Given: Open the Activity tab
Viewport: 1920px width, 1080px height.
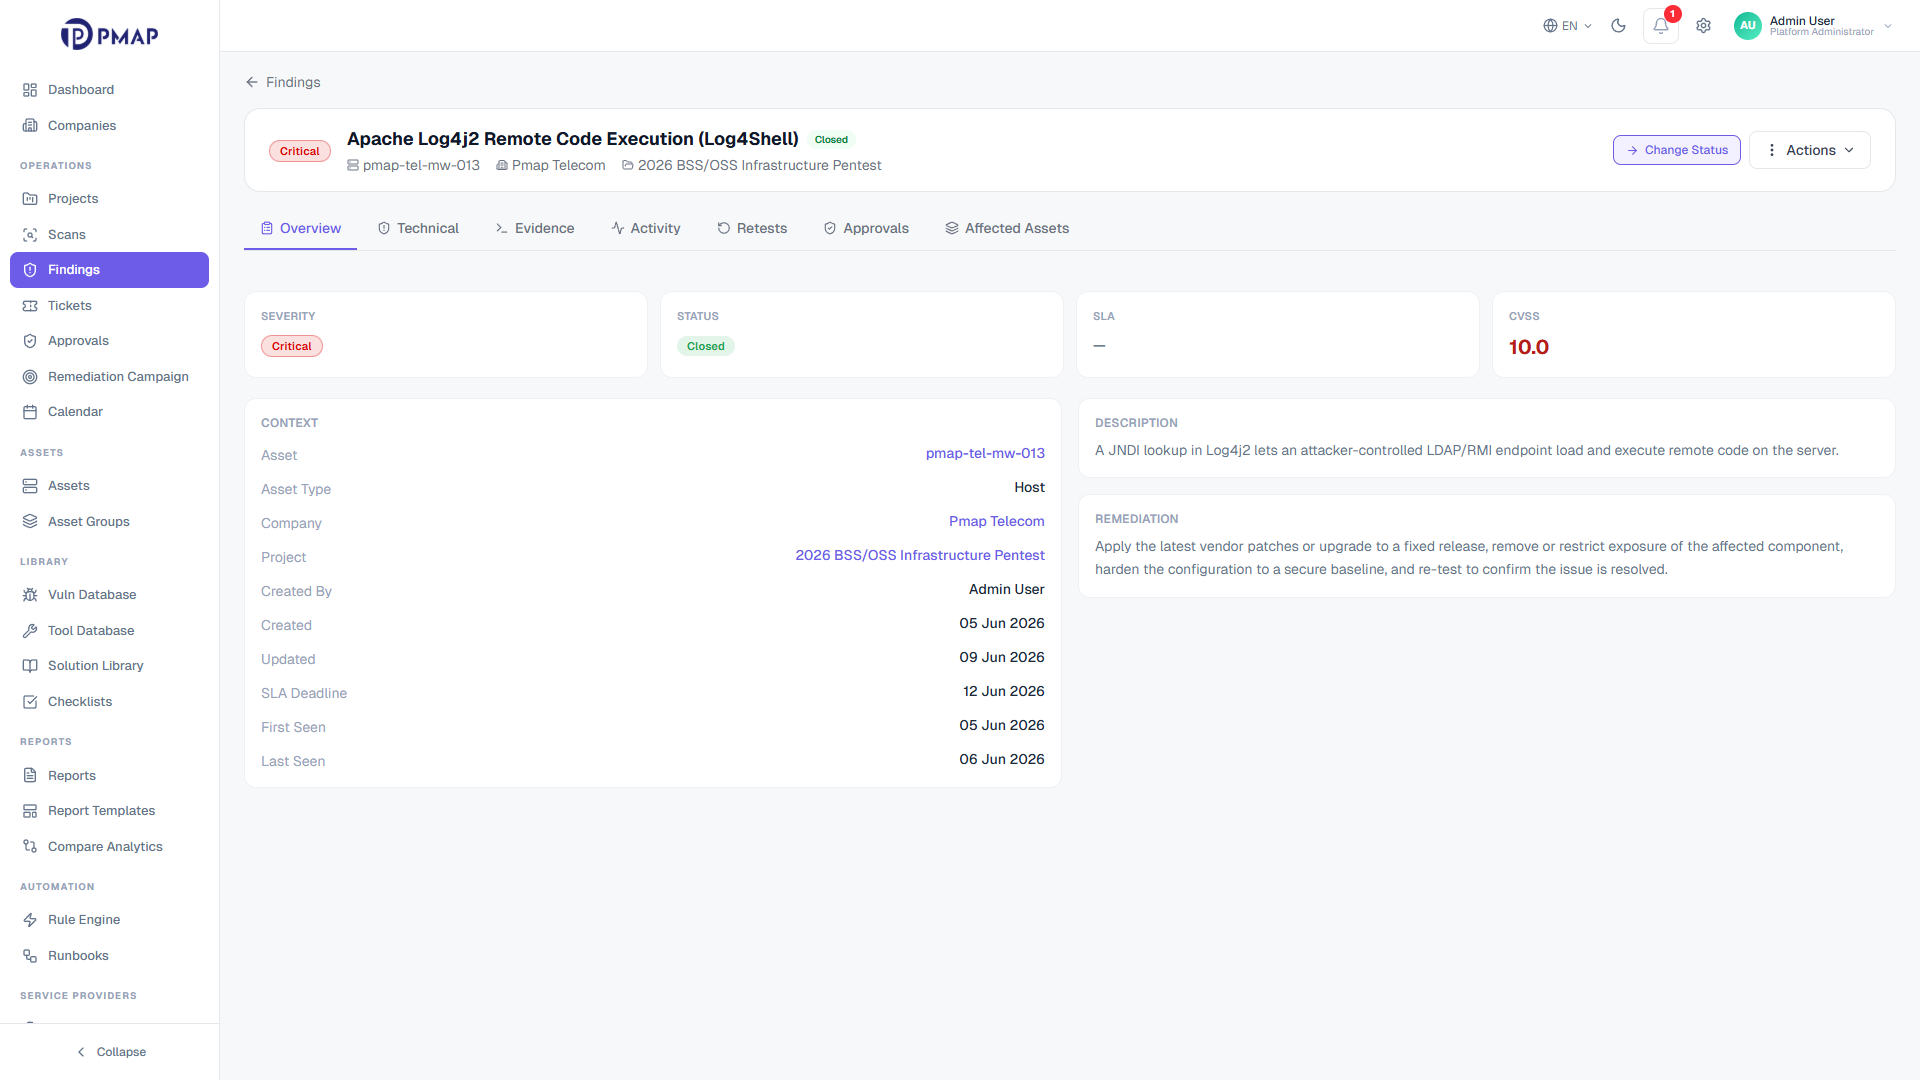Looking at the screenshot, I should (646, 229).
